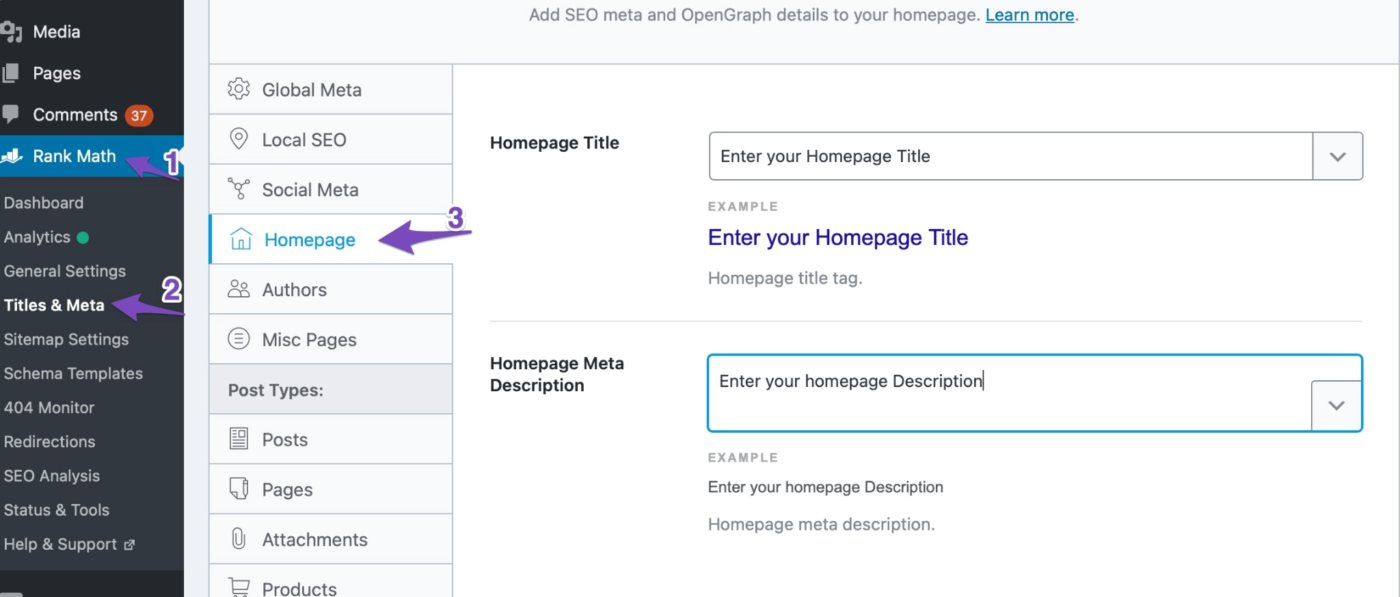Click the Global Meta gear icon
This screenshot has width=1400, height=597.
pos(238,89)
